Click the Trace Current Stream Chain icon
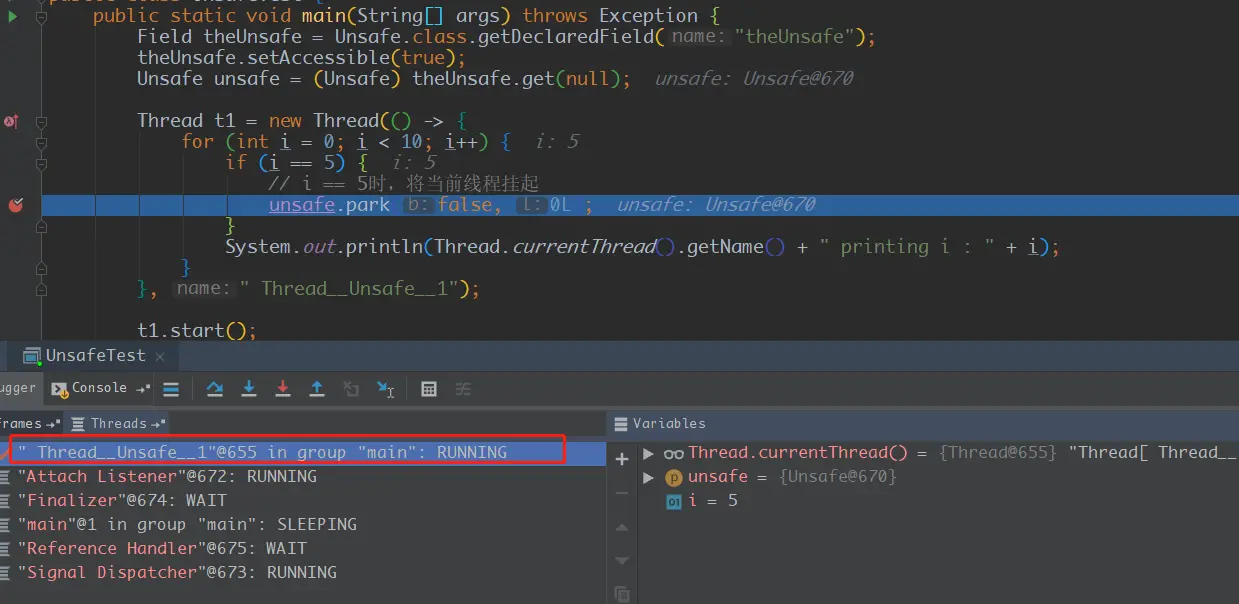1239x604 pixels. point(463,389)
